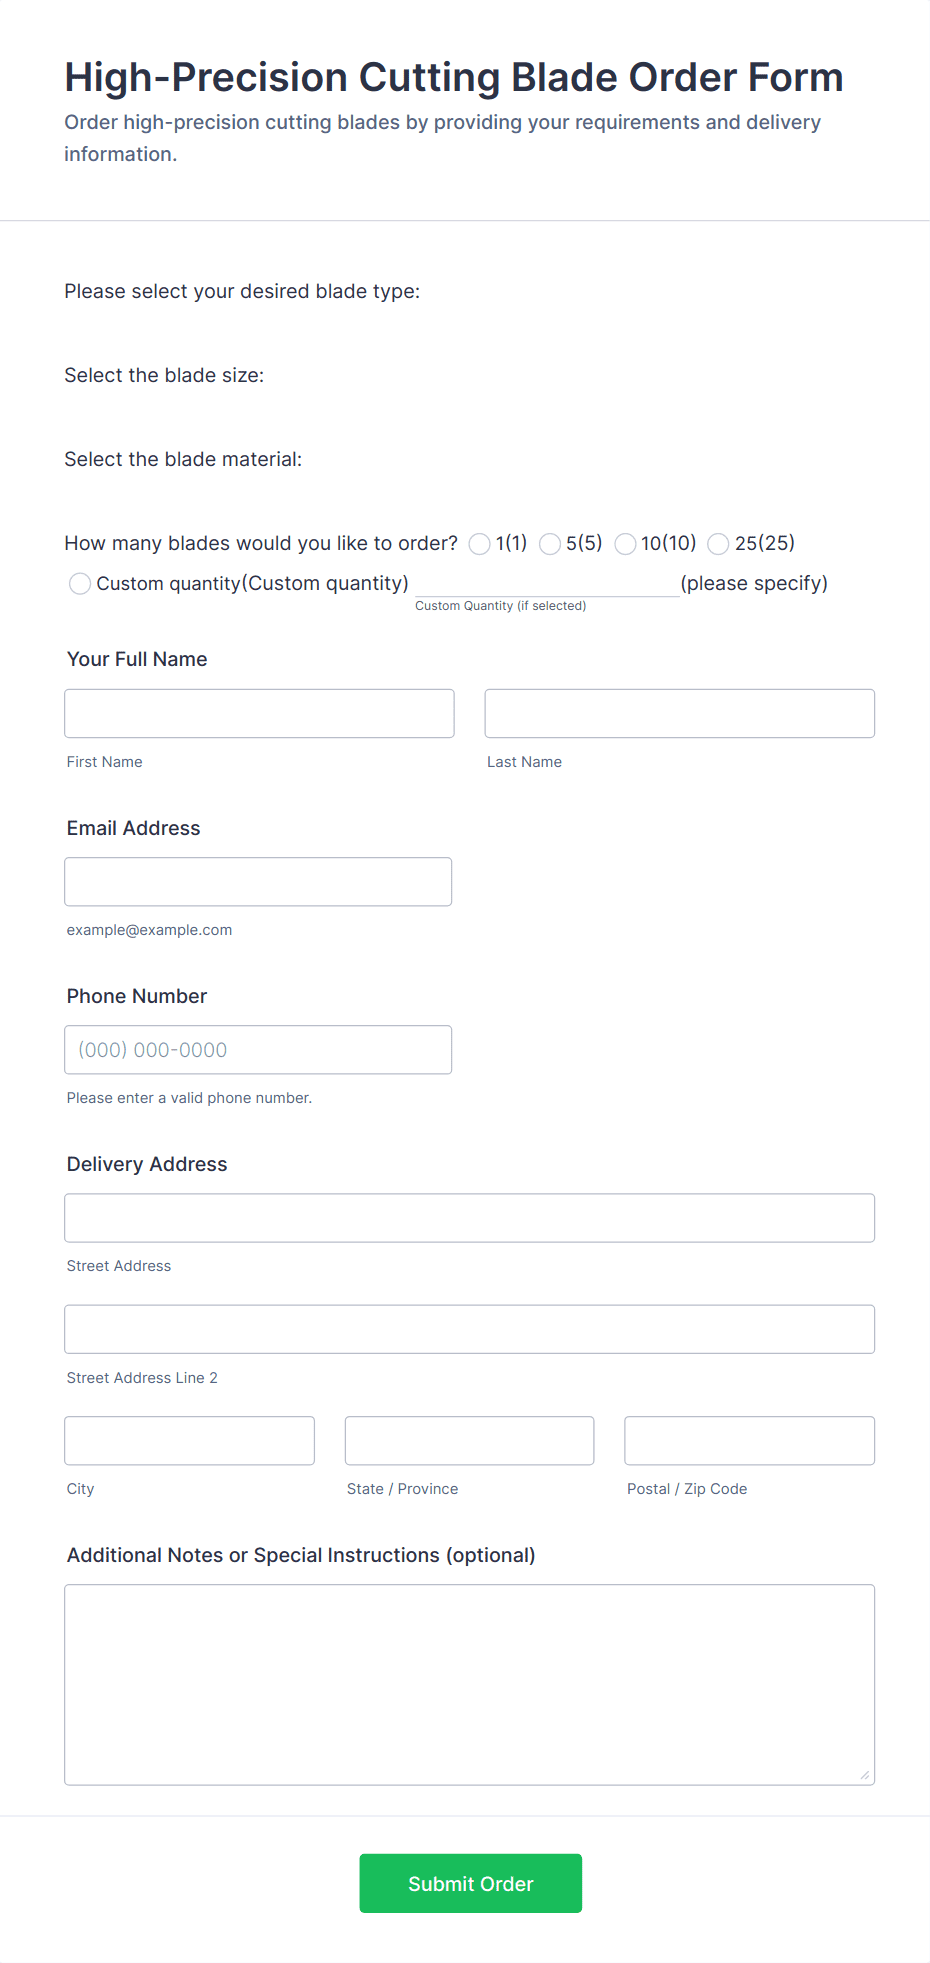Image resolution: width=930 pixels, height=1963 pixels.
Task: Click the blade type selection prompt
Action: point(242,291)
